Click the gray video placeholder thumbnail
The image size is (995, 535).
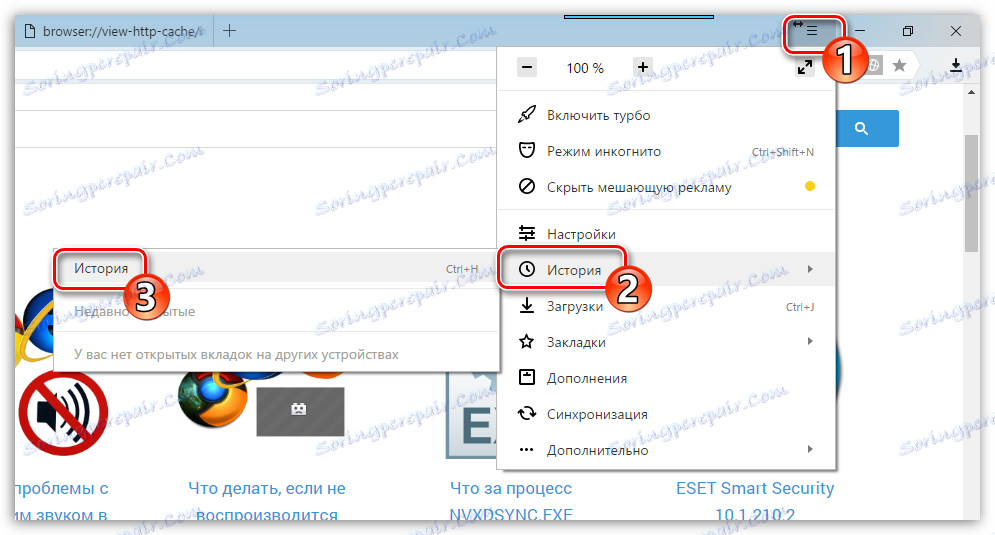point(300,412)
